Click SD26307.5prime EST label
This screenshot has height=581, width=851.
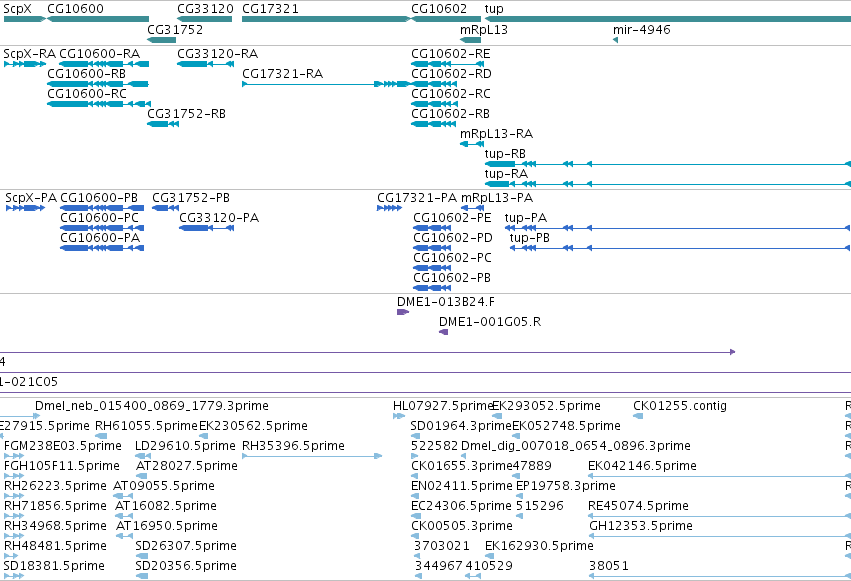point(186,546)
